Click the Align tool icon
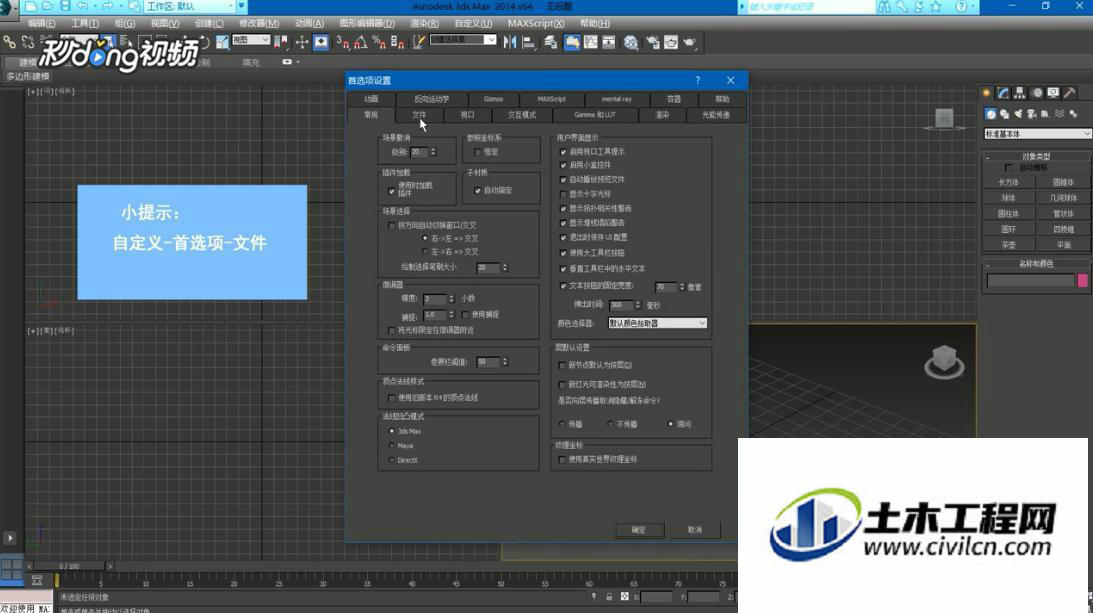Image resolution: width=1093 pixels, height=613 pixels. point(529,43)
